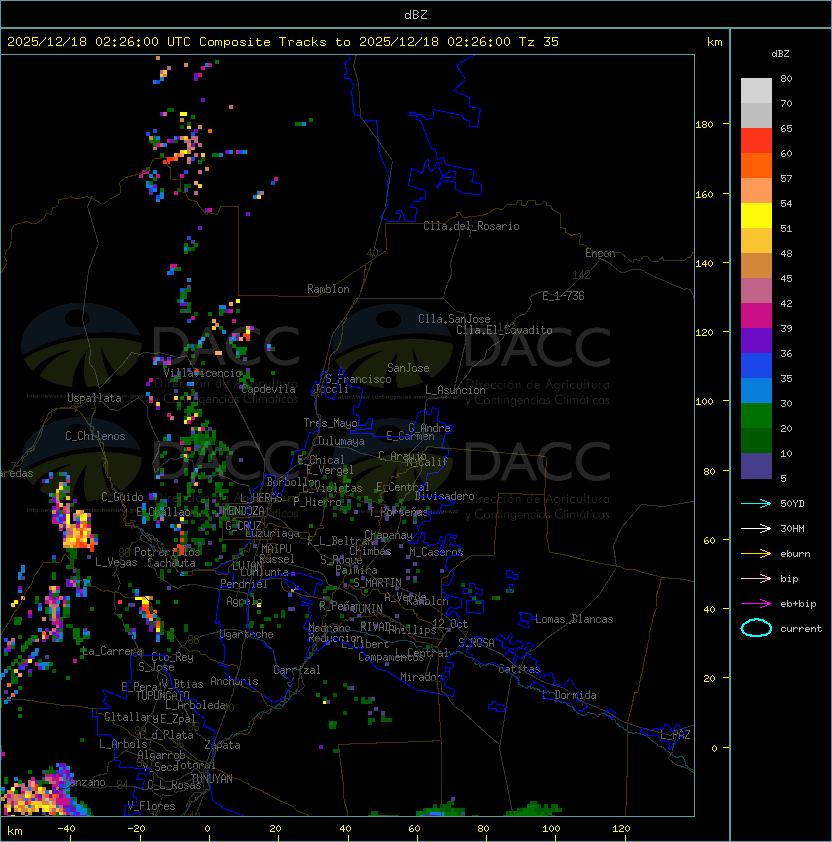This screenshot has height=842, width=832.
Task: Click the Clla.del_Rosario label
Action: 471,227
